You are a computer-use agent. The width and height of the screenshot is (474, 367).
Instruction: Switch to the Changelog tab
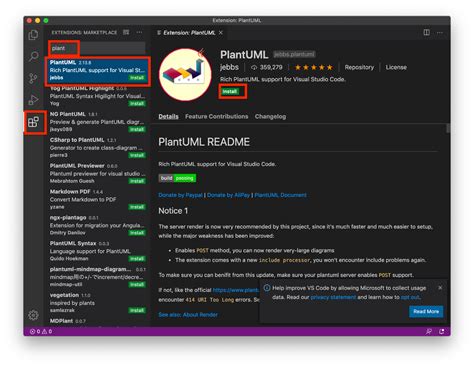click(270, 116)
